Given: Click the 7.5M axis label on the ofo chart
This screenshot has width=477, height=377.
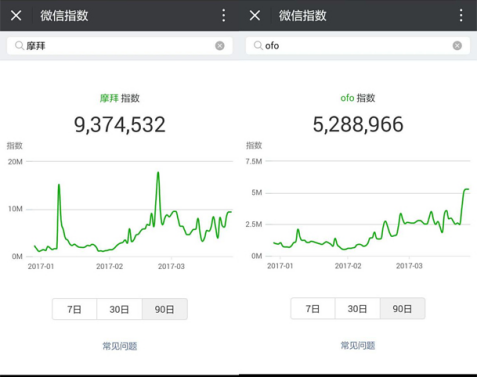Looking at the screenshot, I should [x=254, y=161].
